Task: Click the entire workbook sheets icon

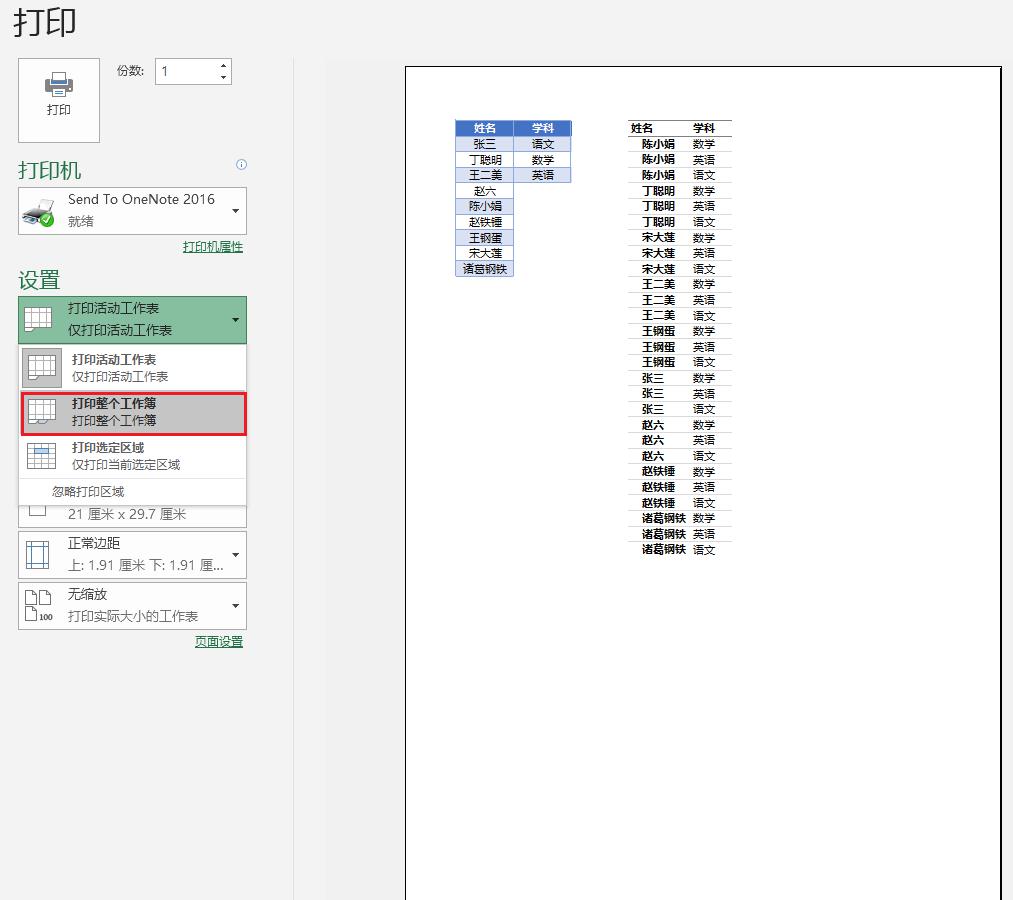Action: click(x=42, y=412)
